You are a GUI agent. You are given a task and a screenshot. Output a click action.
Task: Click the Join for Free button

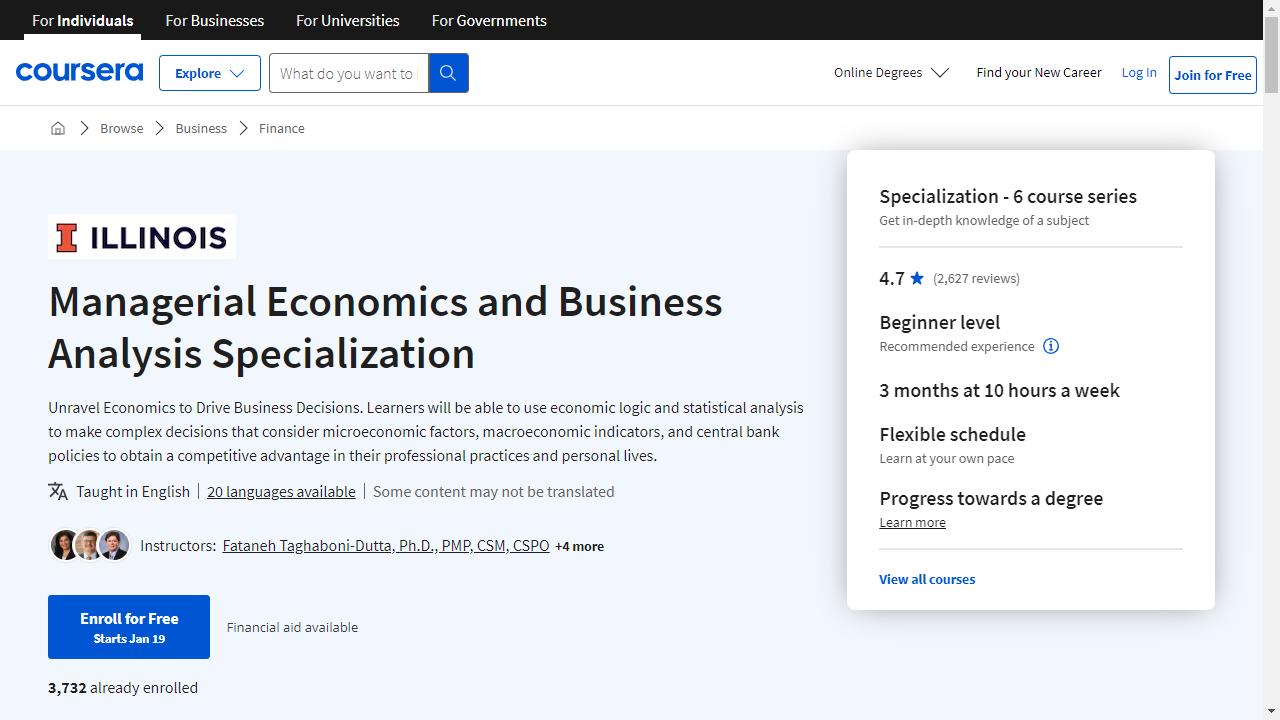coord(1213,75)
